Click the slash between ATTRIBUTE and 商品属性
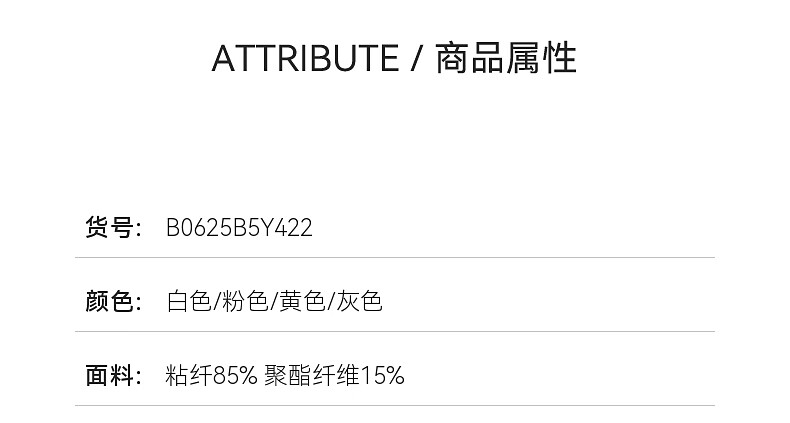 click(416, 58)
